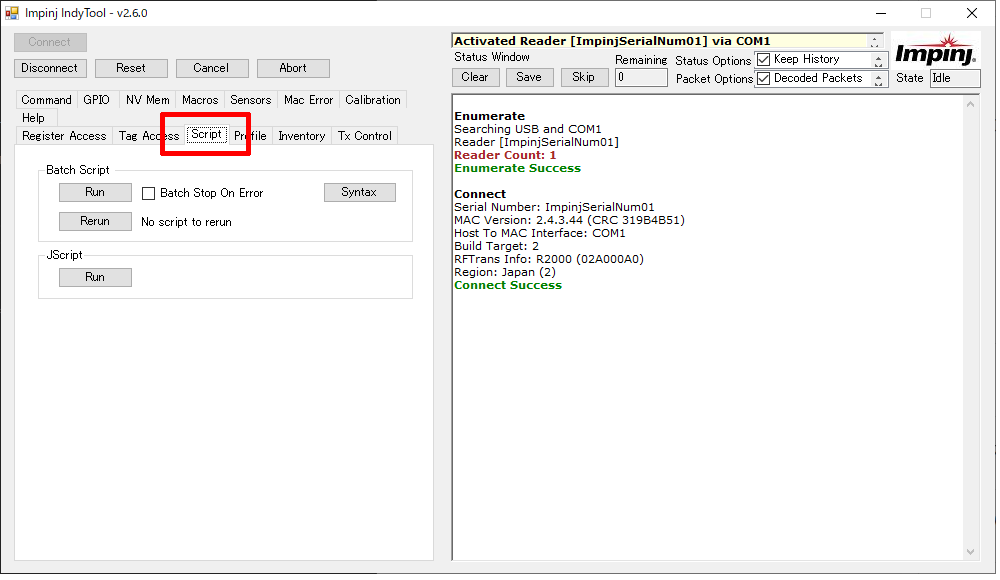The image size is (1000, 580).
Task: Open the Inventory tab
Action: [302, 136]
